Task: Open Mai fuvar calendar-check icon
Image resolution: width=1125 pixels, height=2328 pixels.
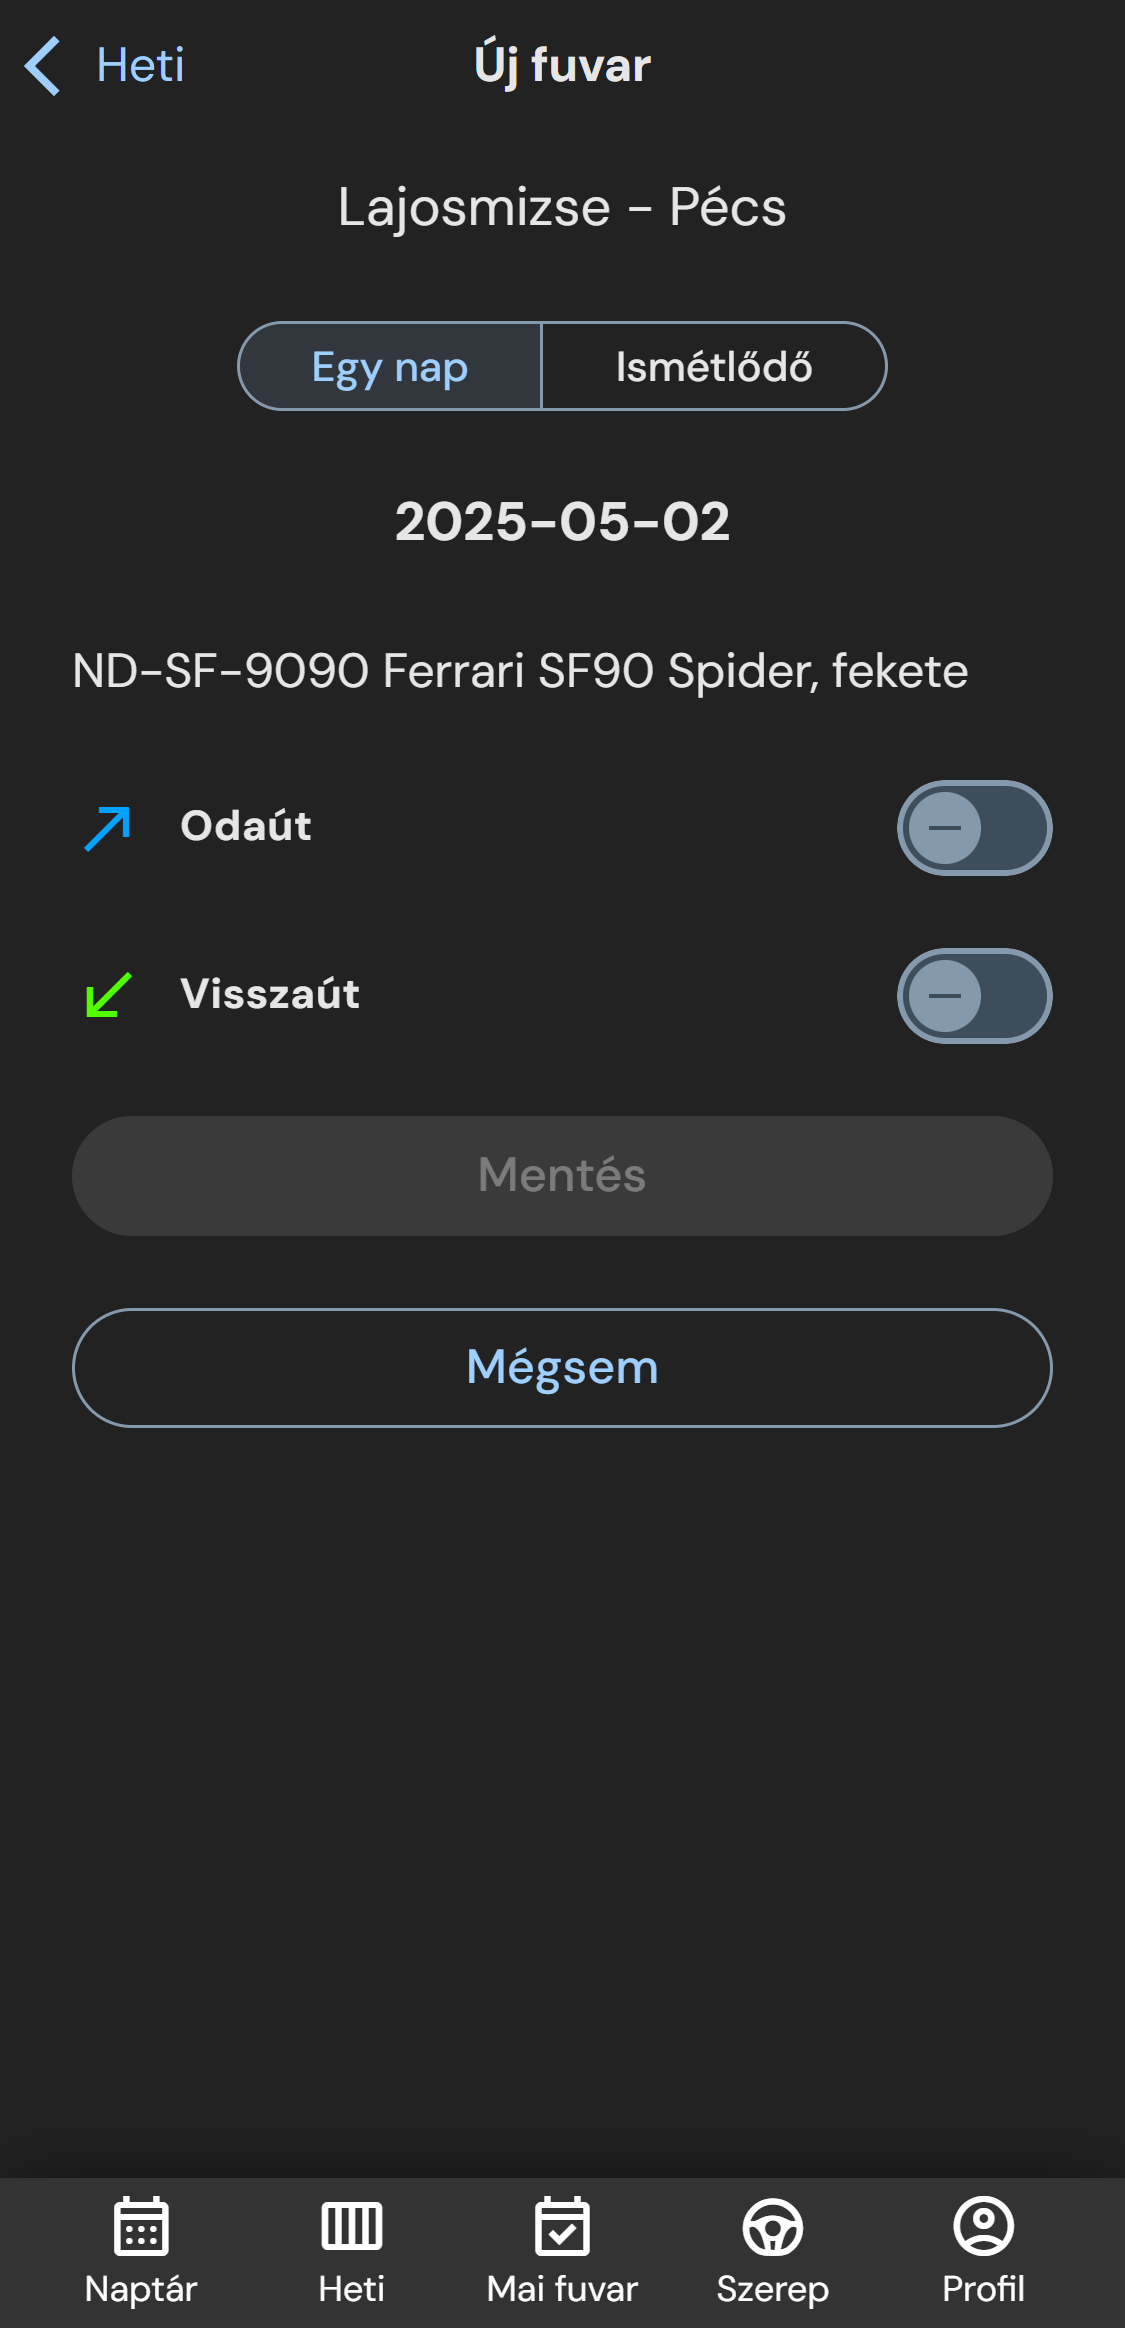Action: (562, 2226)
